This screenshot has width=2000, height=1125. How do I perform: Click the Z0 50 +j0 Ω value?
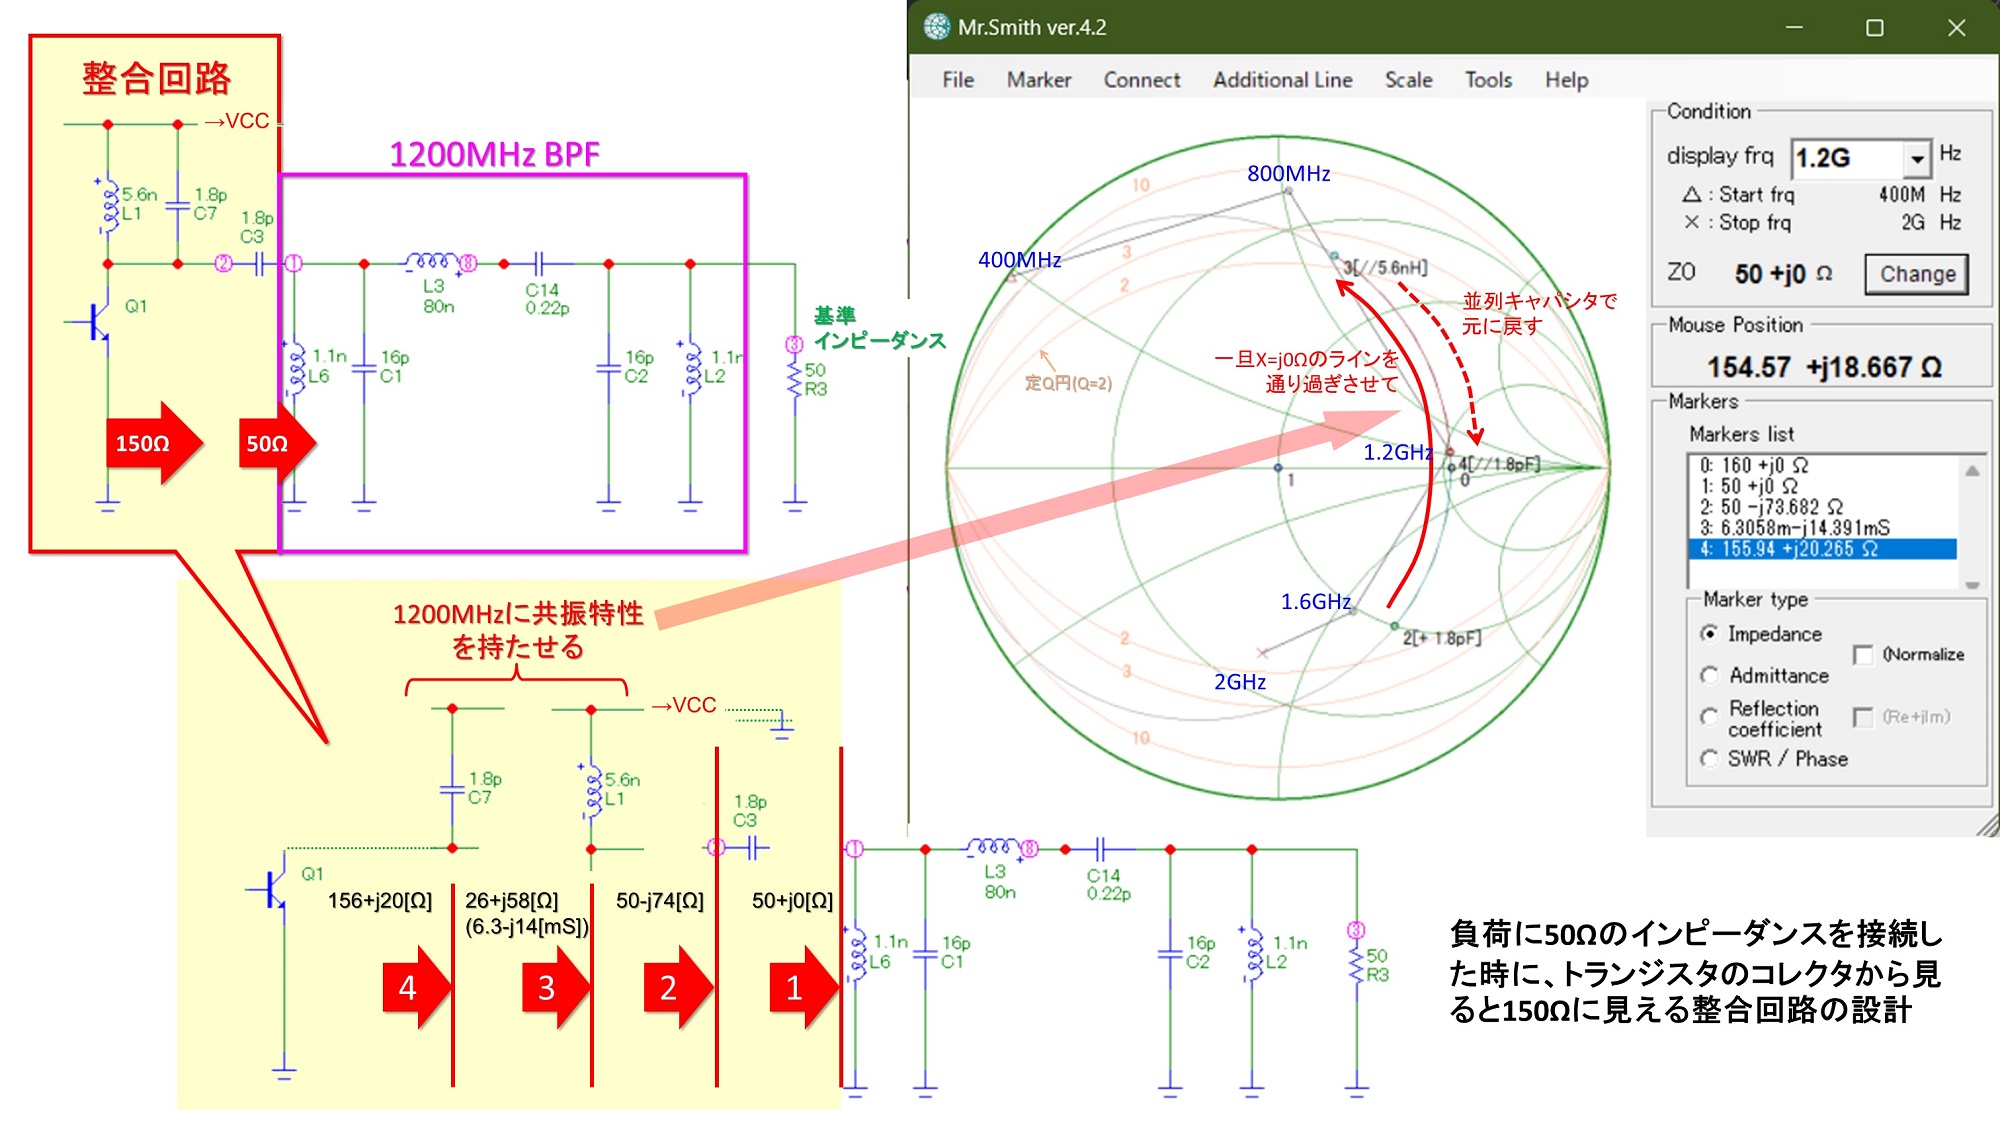pos(1782,274)
